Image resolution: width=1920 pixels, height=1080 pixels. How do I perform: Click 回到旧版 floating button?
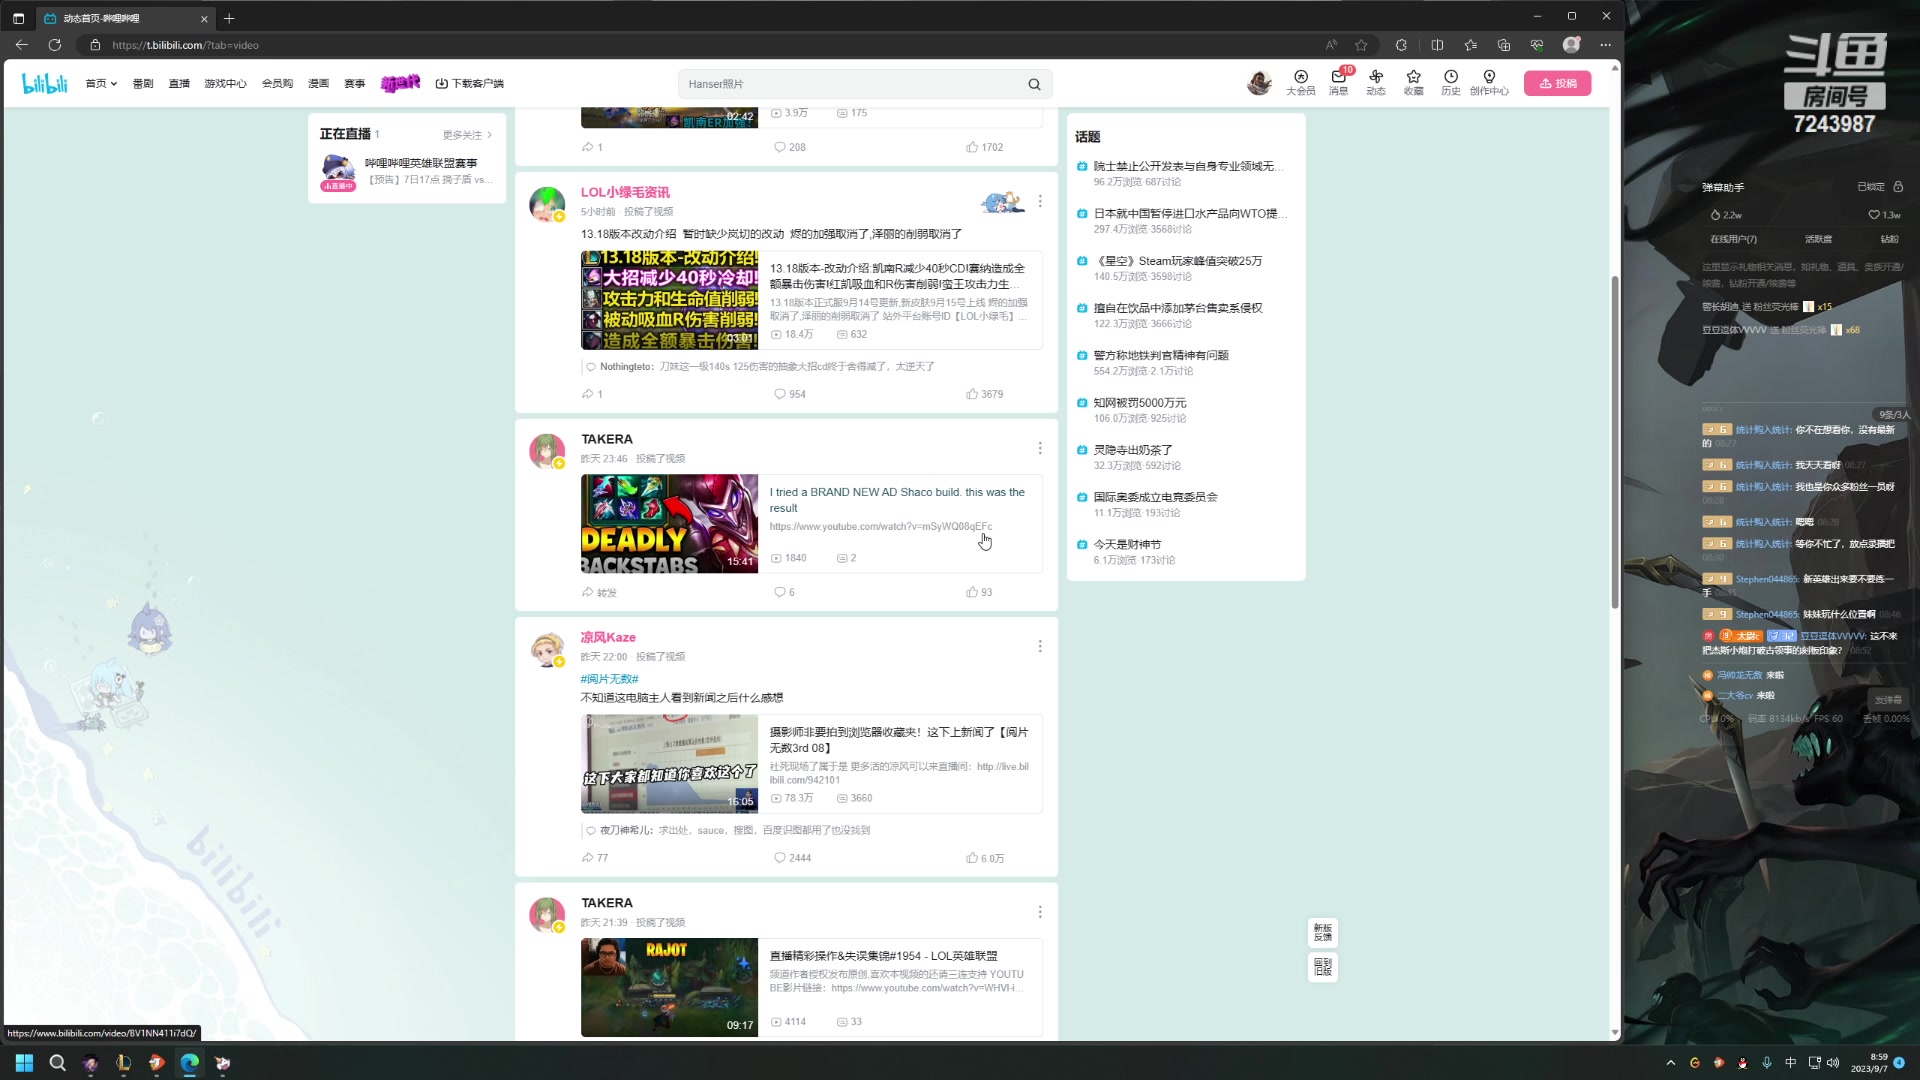click(x=1322, y=967)
